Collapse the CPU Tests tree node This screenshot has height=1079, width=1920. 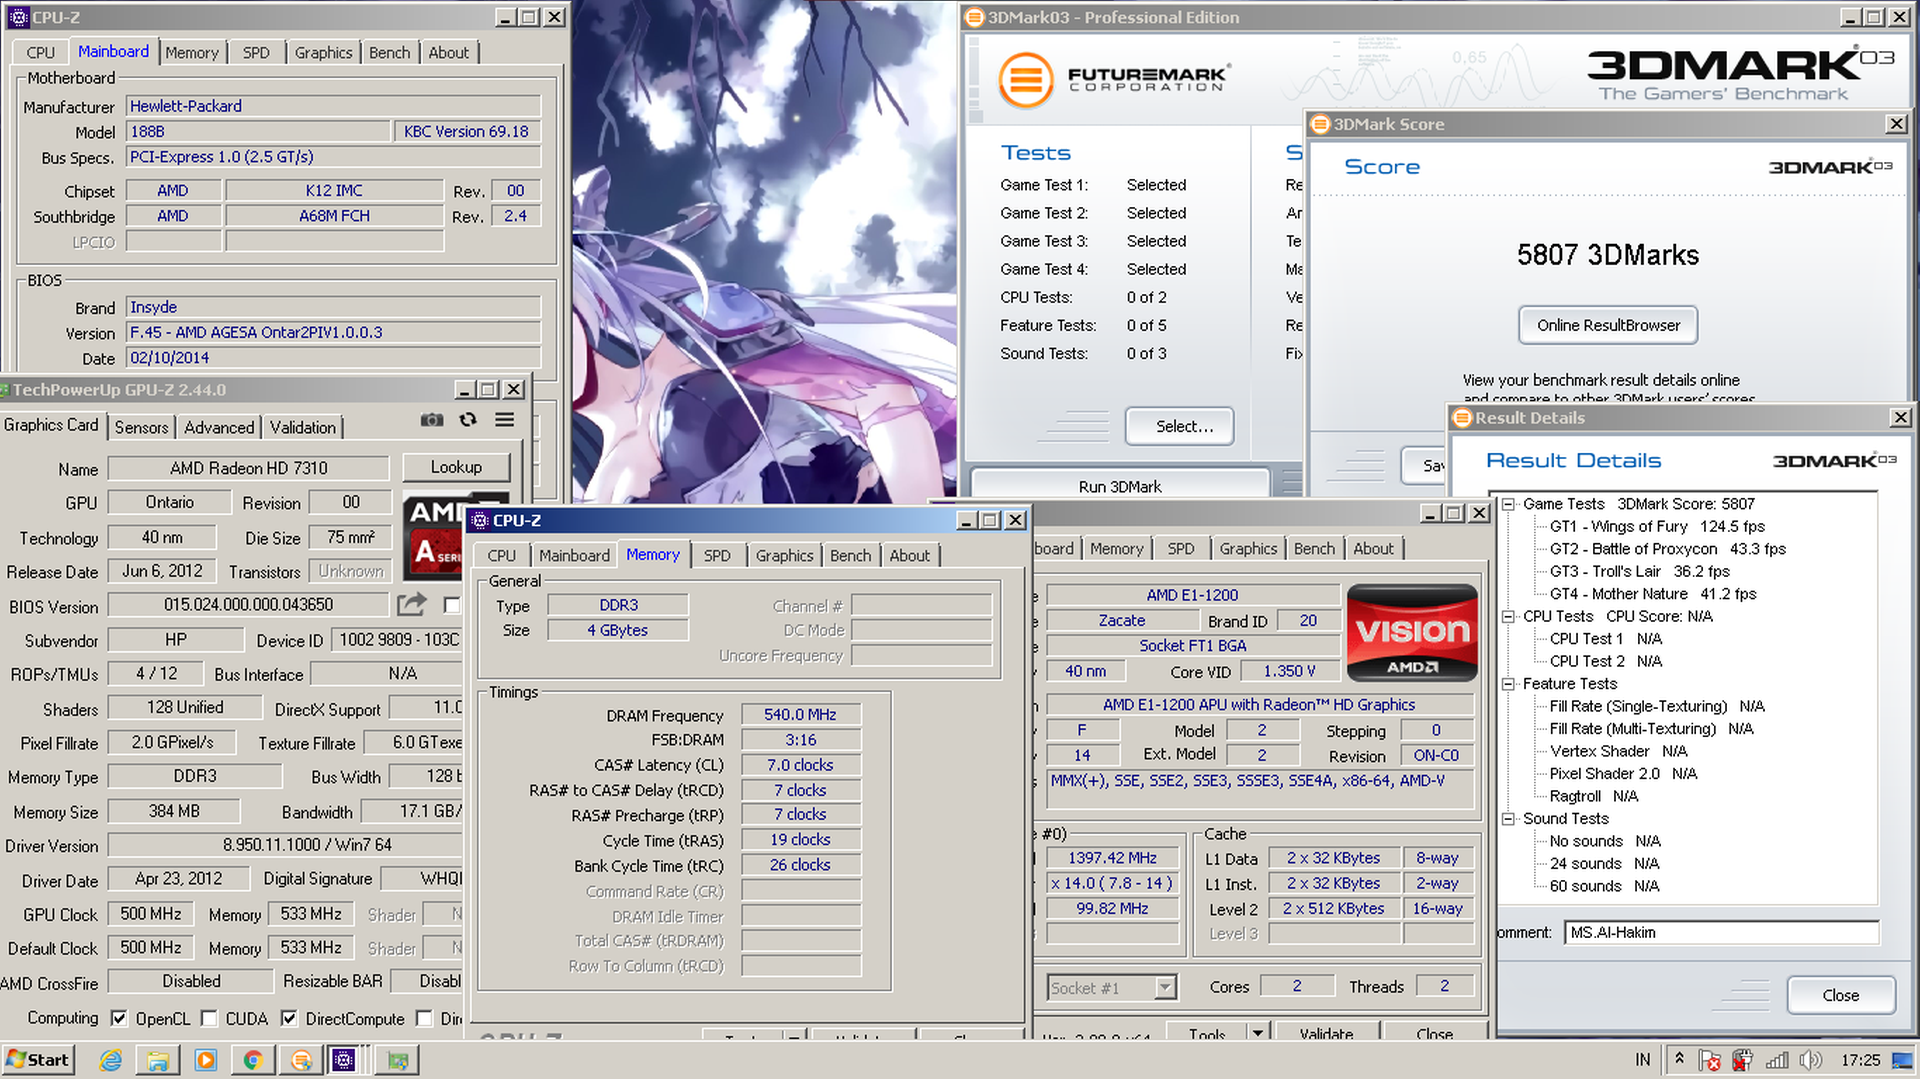pyautogui.click(x=1508, y=617)
